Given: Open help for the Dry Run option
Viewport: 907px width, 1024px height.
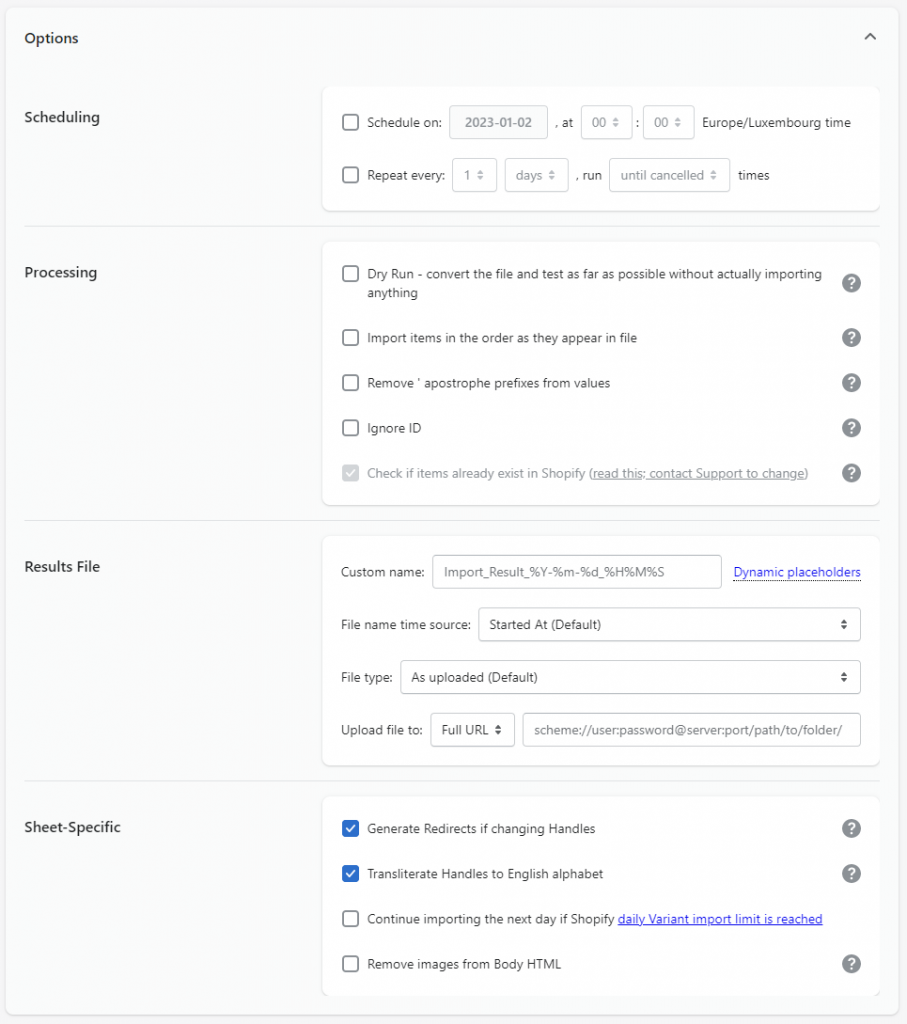Looking at the screenshot, I should click(851, 283).
